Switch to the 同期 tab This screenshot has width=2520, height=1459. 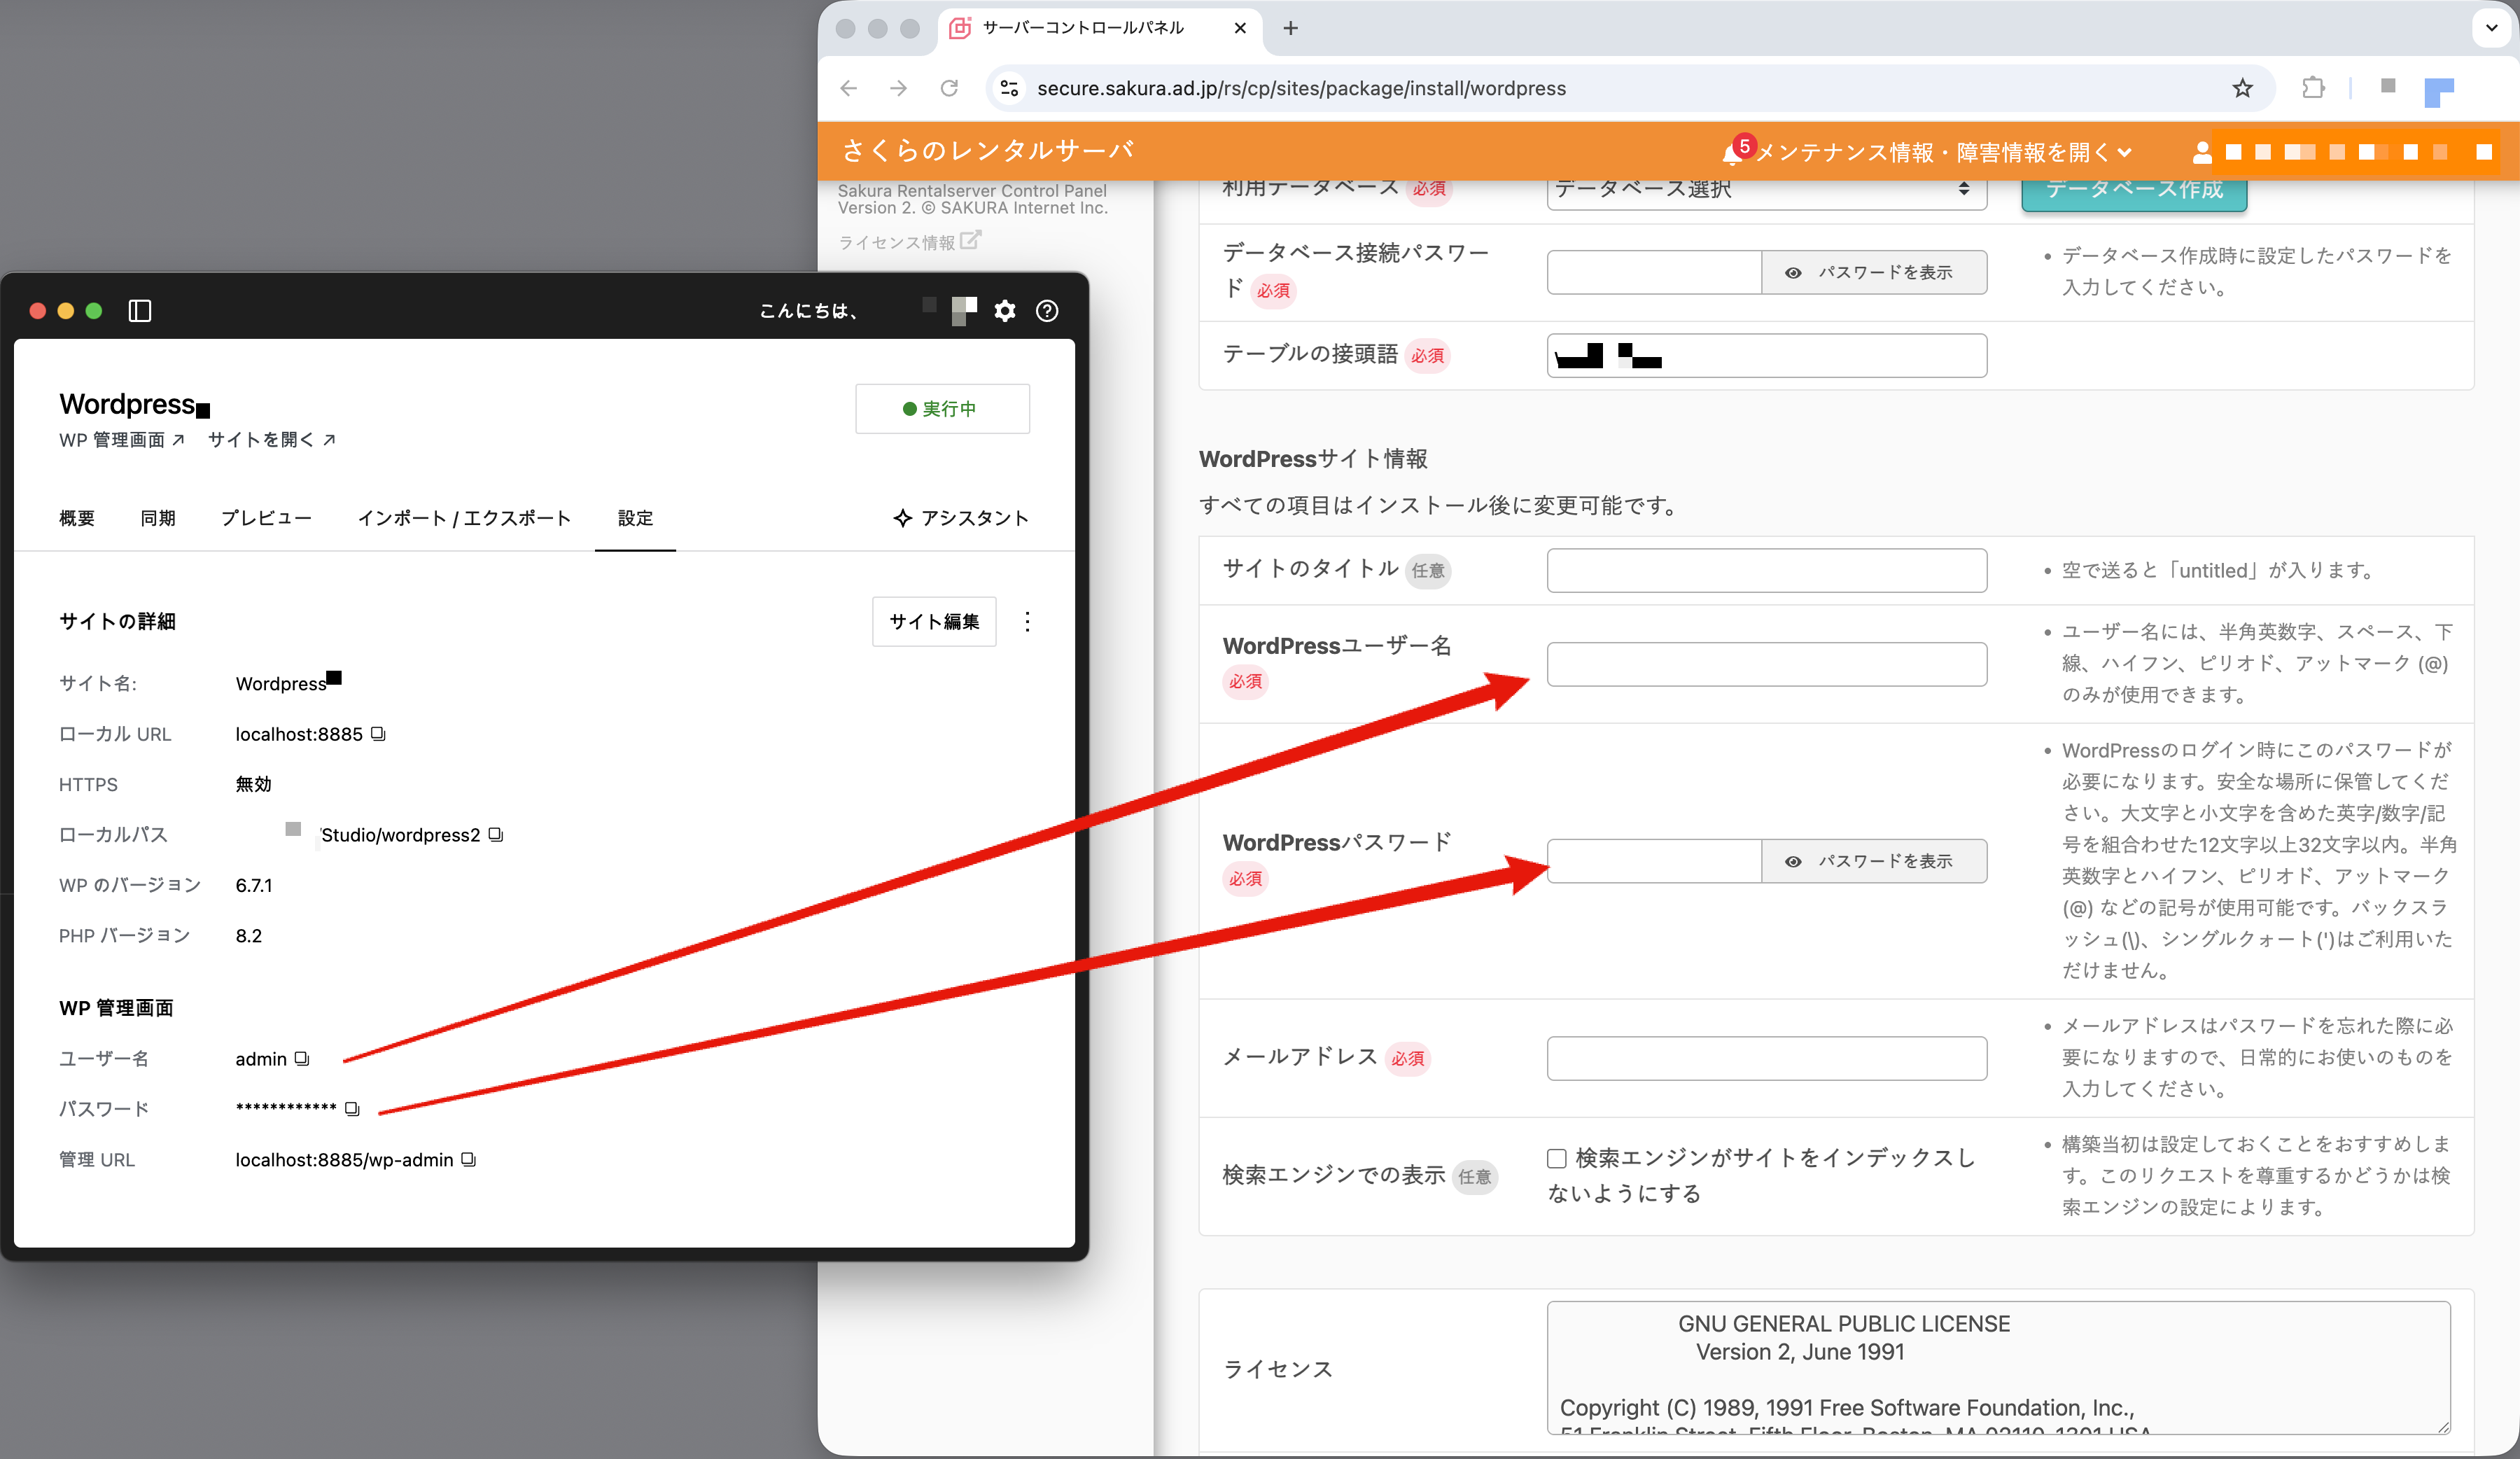(x=158, y=518)
